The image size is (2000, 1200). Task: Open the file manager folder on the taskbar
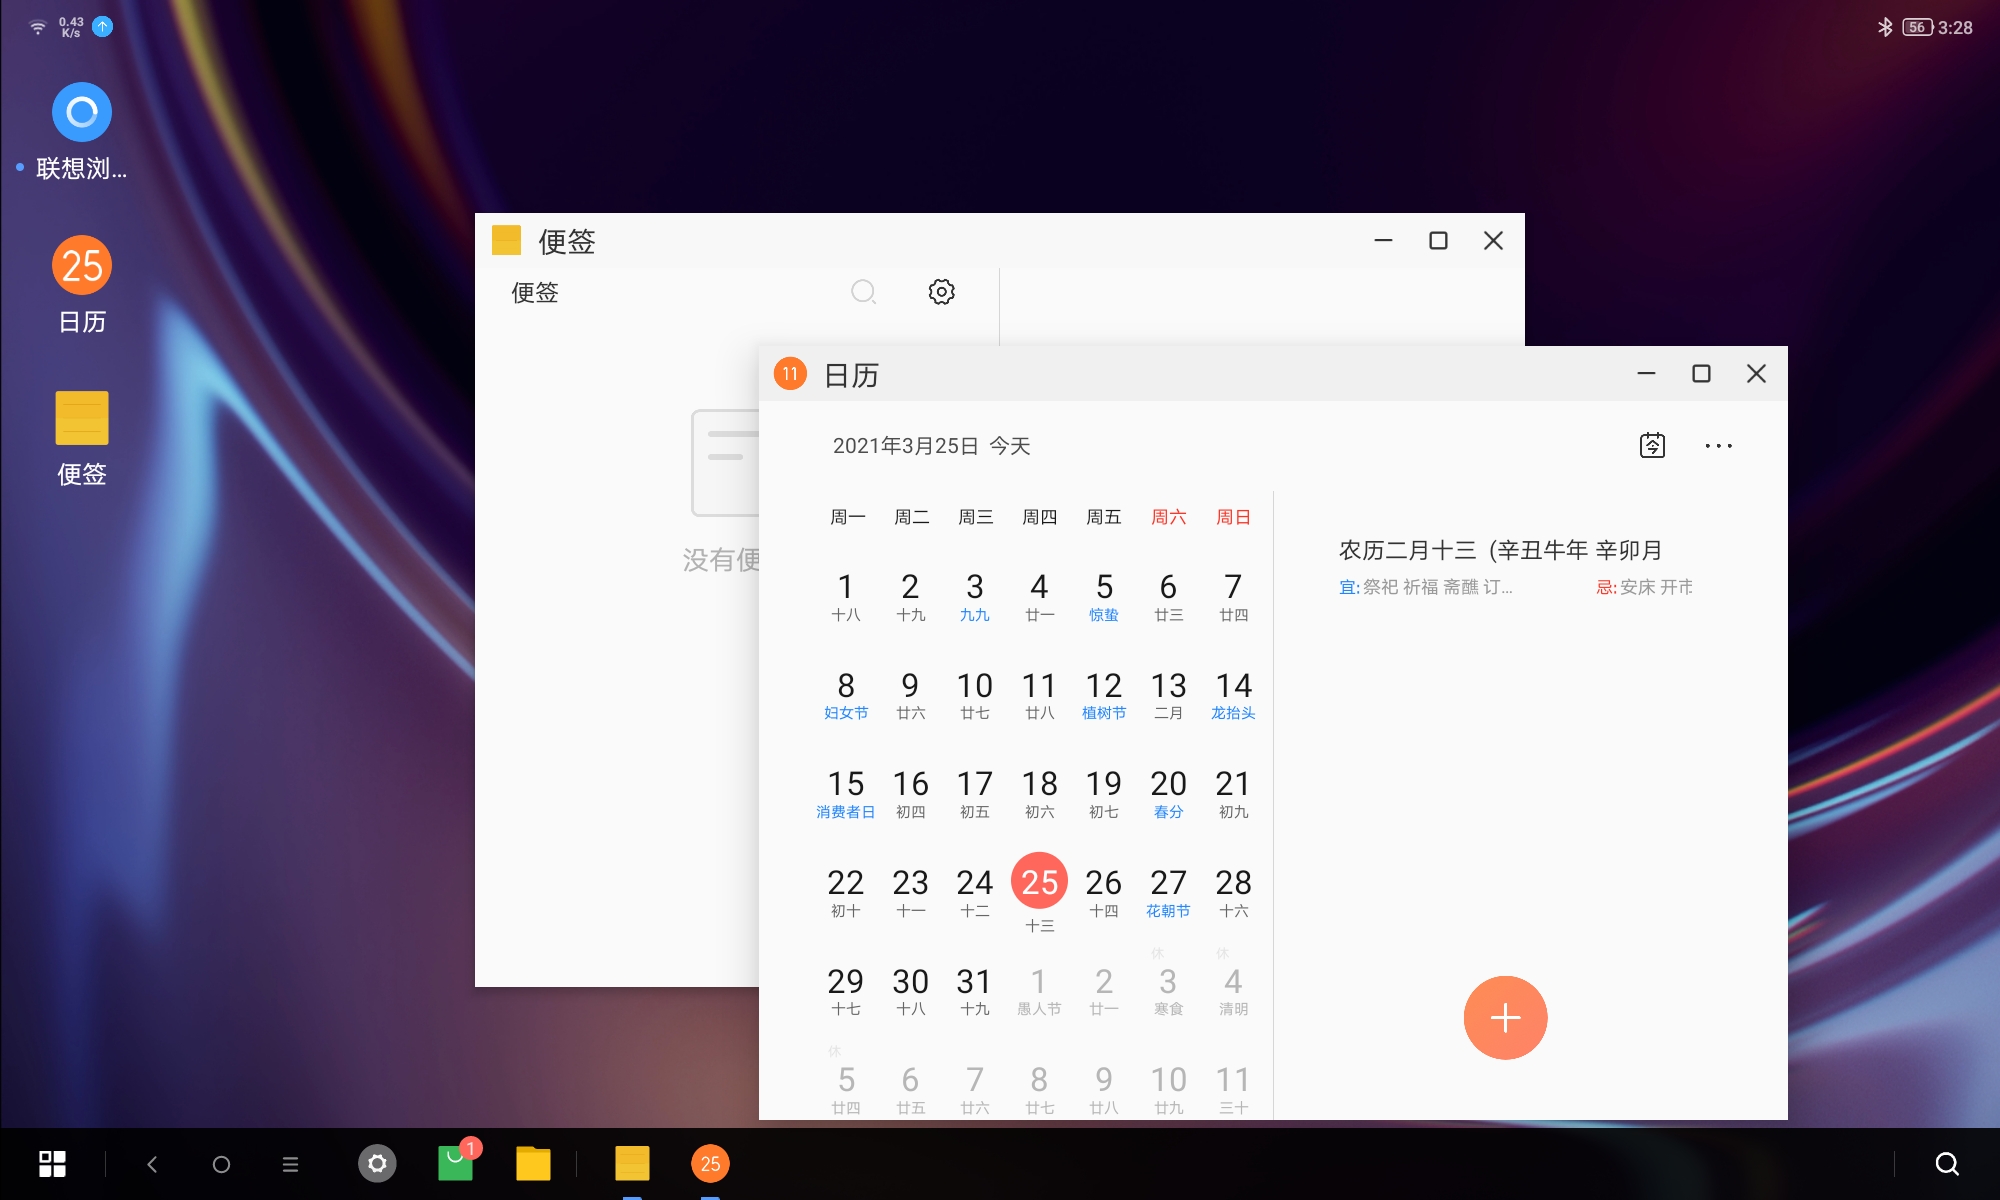click(533, 1164)
